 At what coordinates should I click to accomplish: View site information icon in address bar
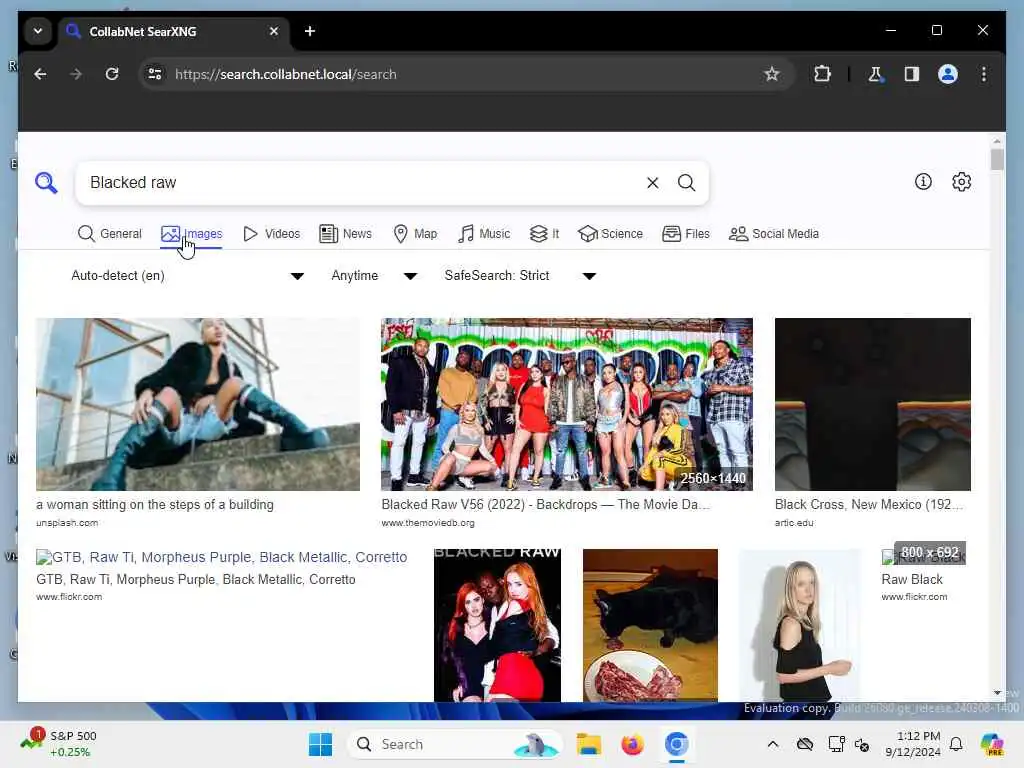coord(155,74)
